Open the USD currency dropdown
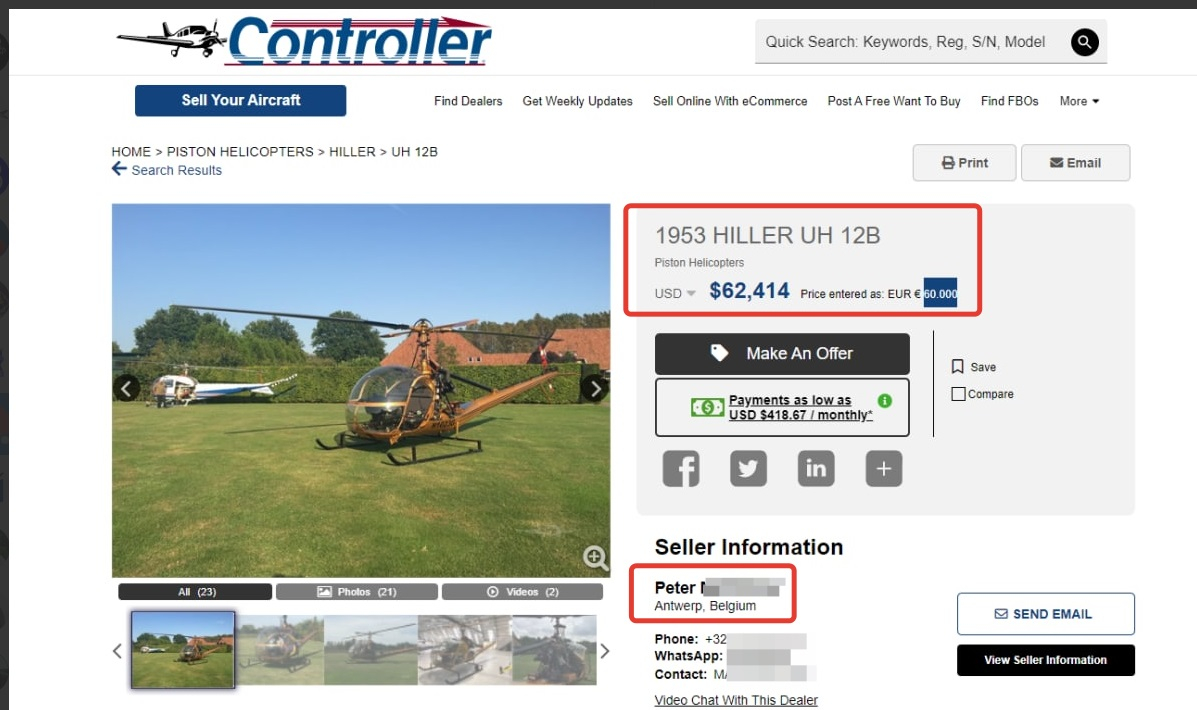The image size is (1197, 710). 675,293
